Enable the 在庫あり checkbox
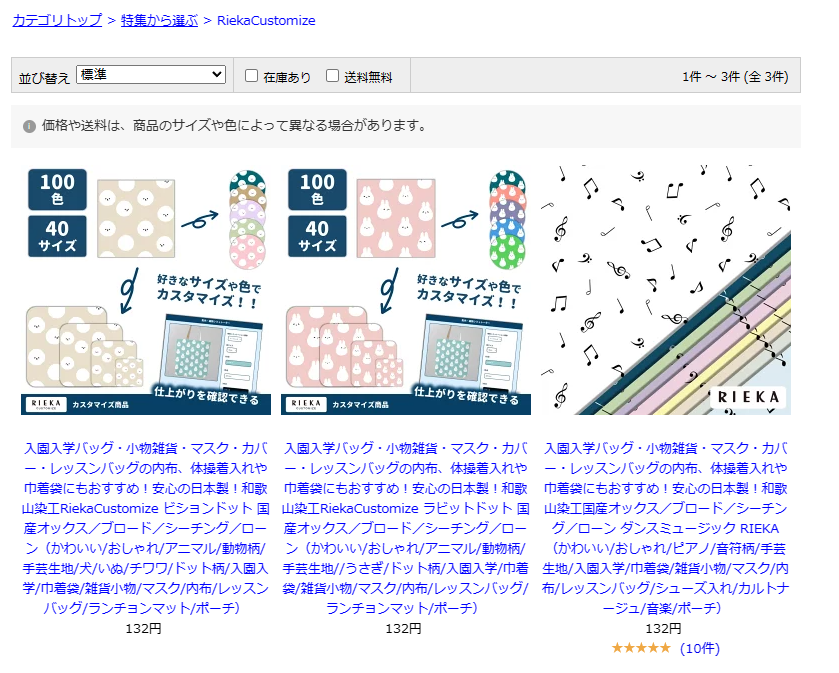Image resolution: width=839 pixels, height=673 pixels. coord(251,76)
